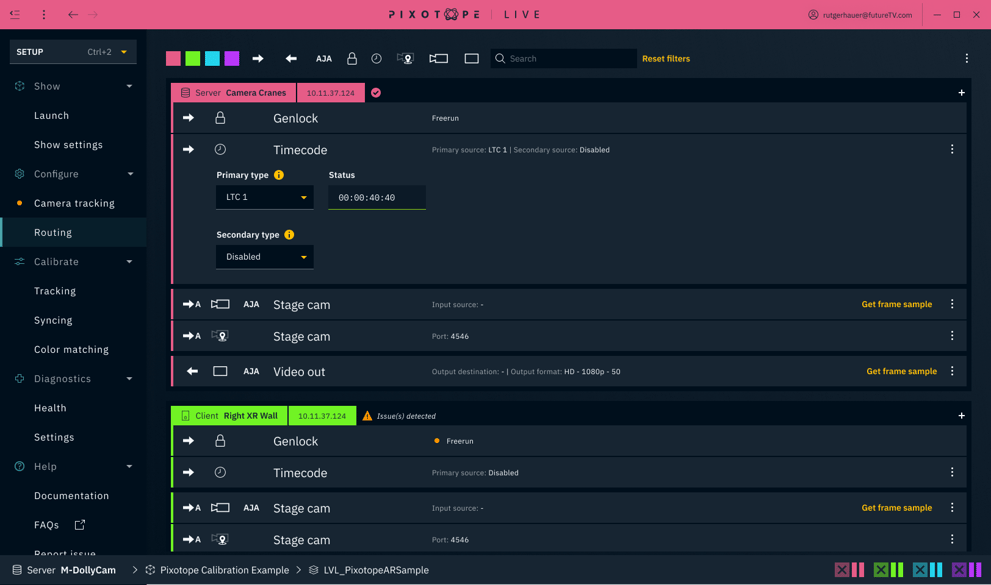The image size is (991, 585).
Task: Click the Client Right XR Wall header tab
Action: [229, 416]
